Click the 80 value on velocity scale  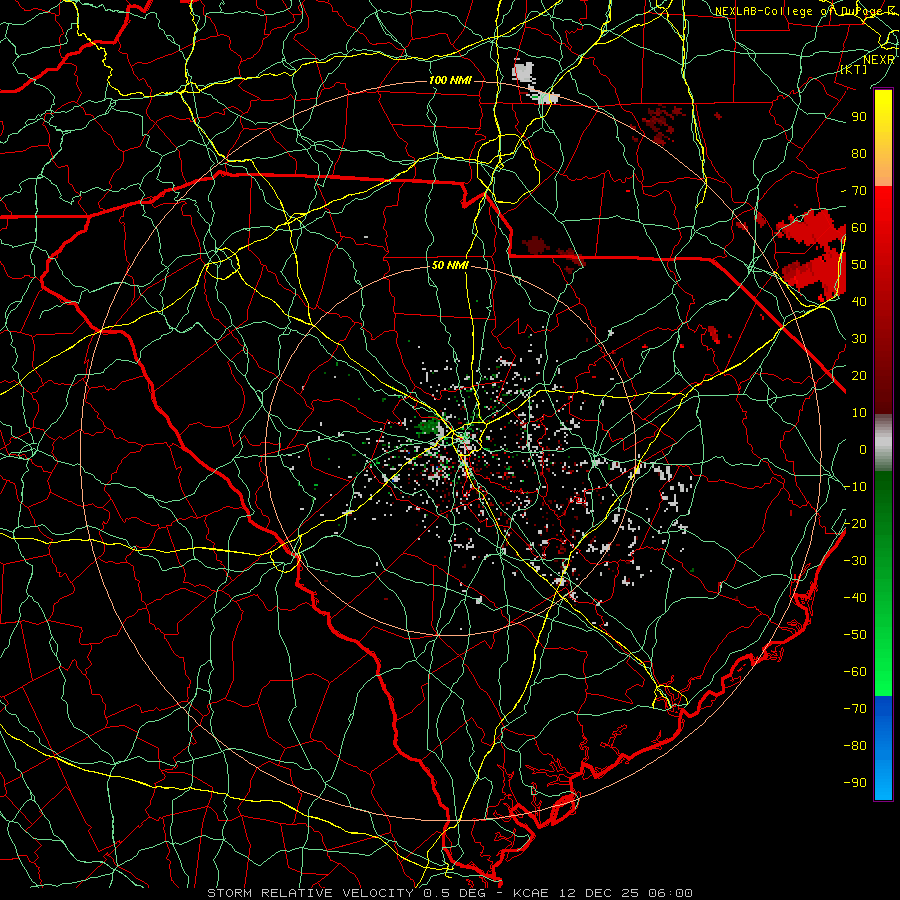[x=859, y=154]
